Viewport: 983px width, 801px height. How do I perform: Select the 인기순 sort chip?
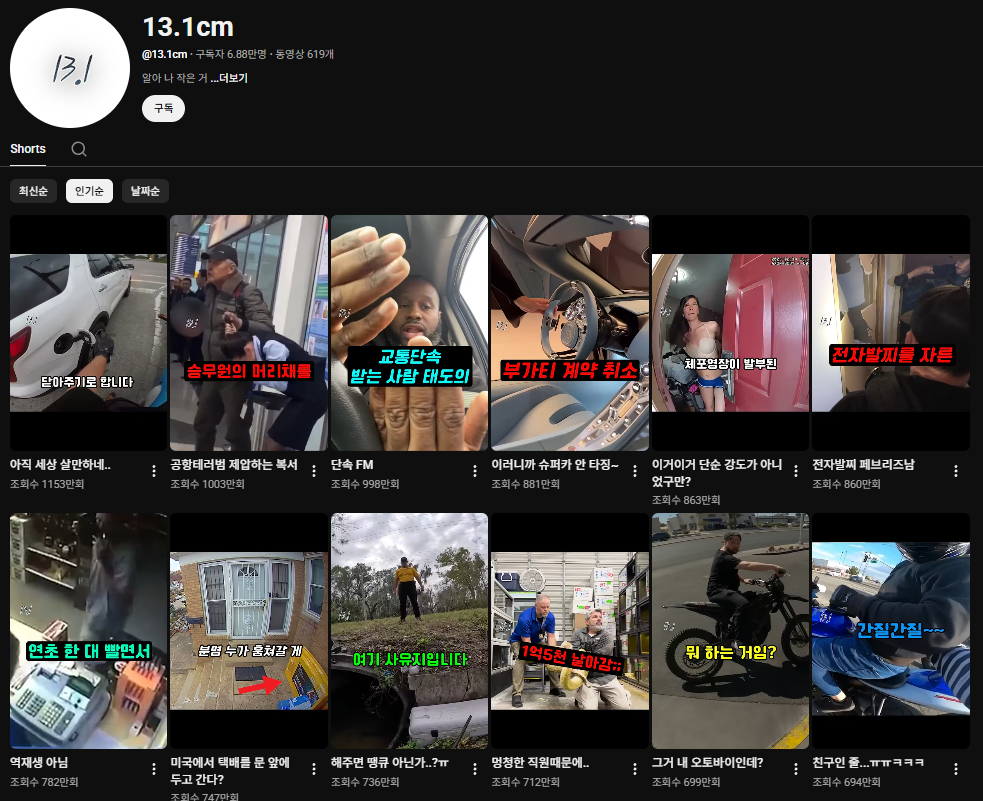coord(89,191)
